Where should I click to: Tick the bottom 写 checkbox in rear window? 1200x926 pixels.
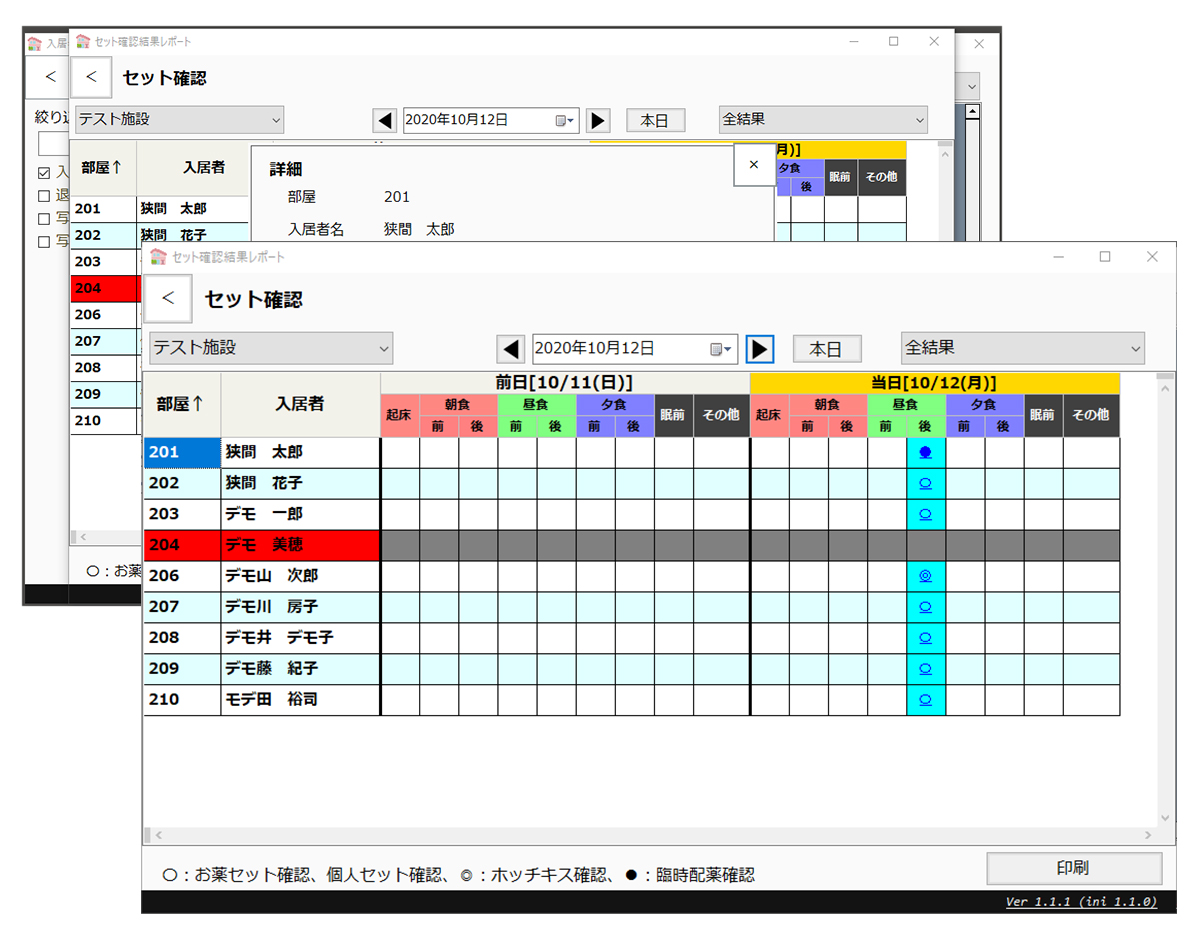tap(43, 241)
